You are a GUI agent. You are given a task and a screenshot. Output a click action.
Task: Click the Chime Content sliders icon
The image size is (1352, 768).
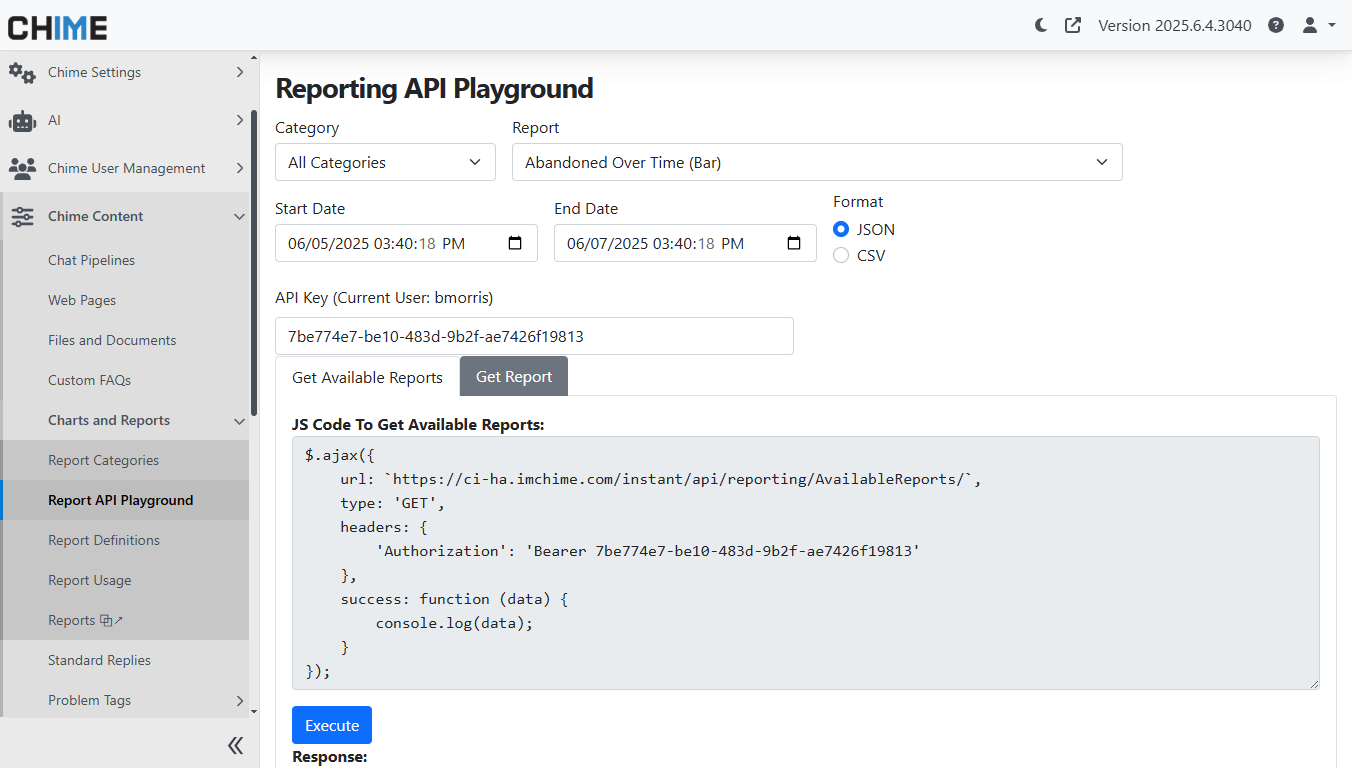(22, 216)
